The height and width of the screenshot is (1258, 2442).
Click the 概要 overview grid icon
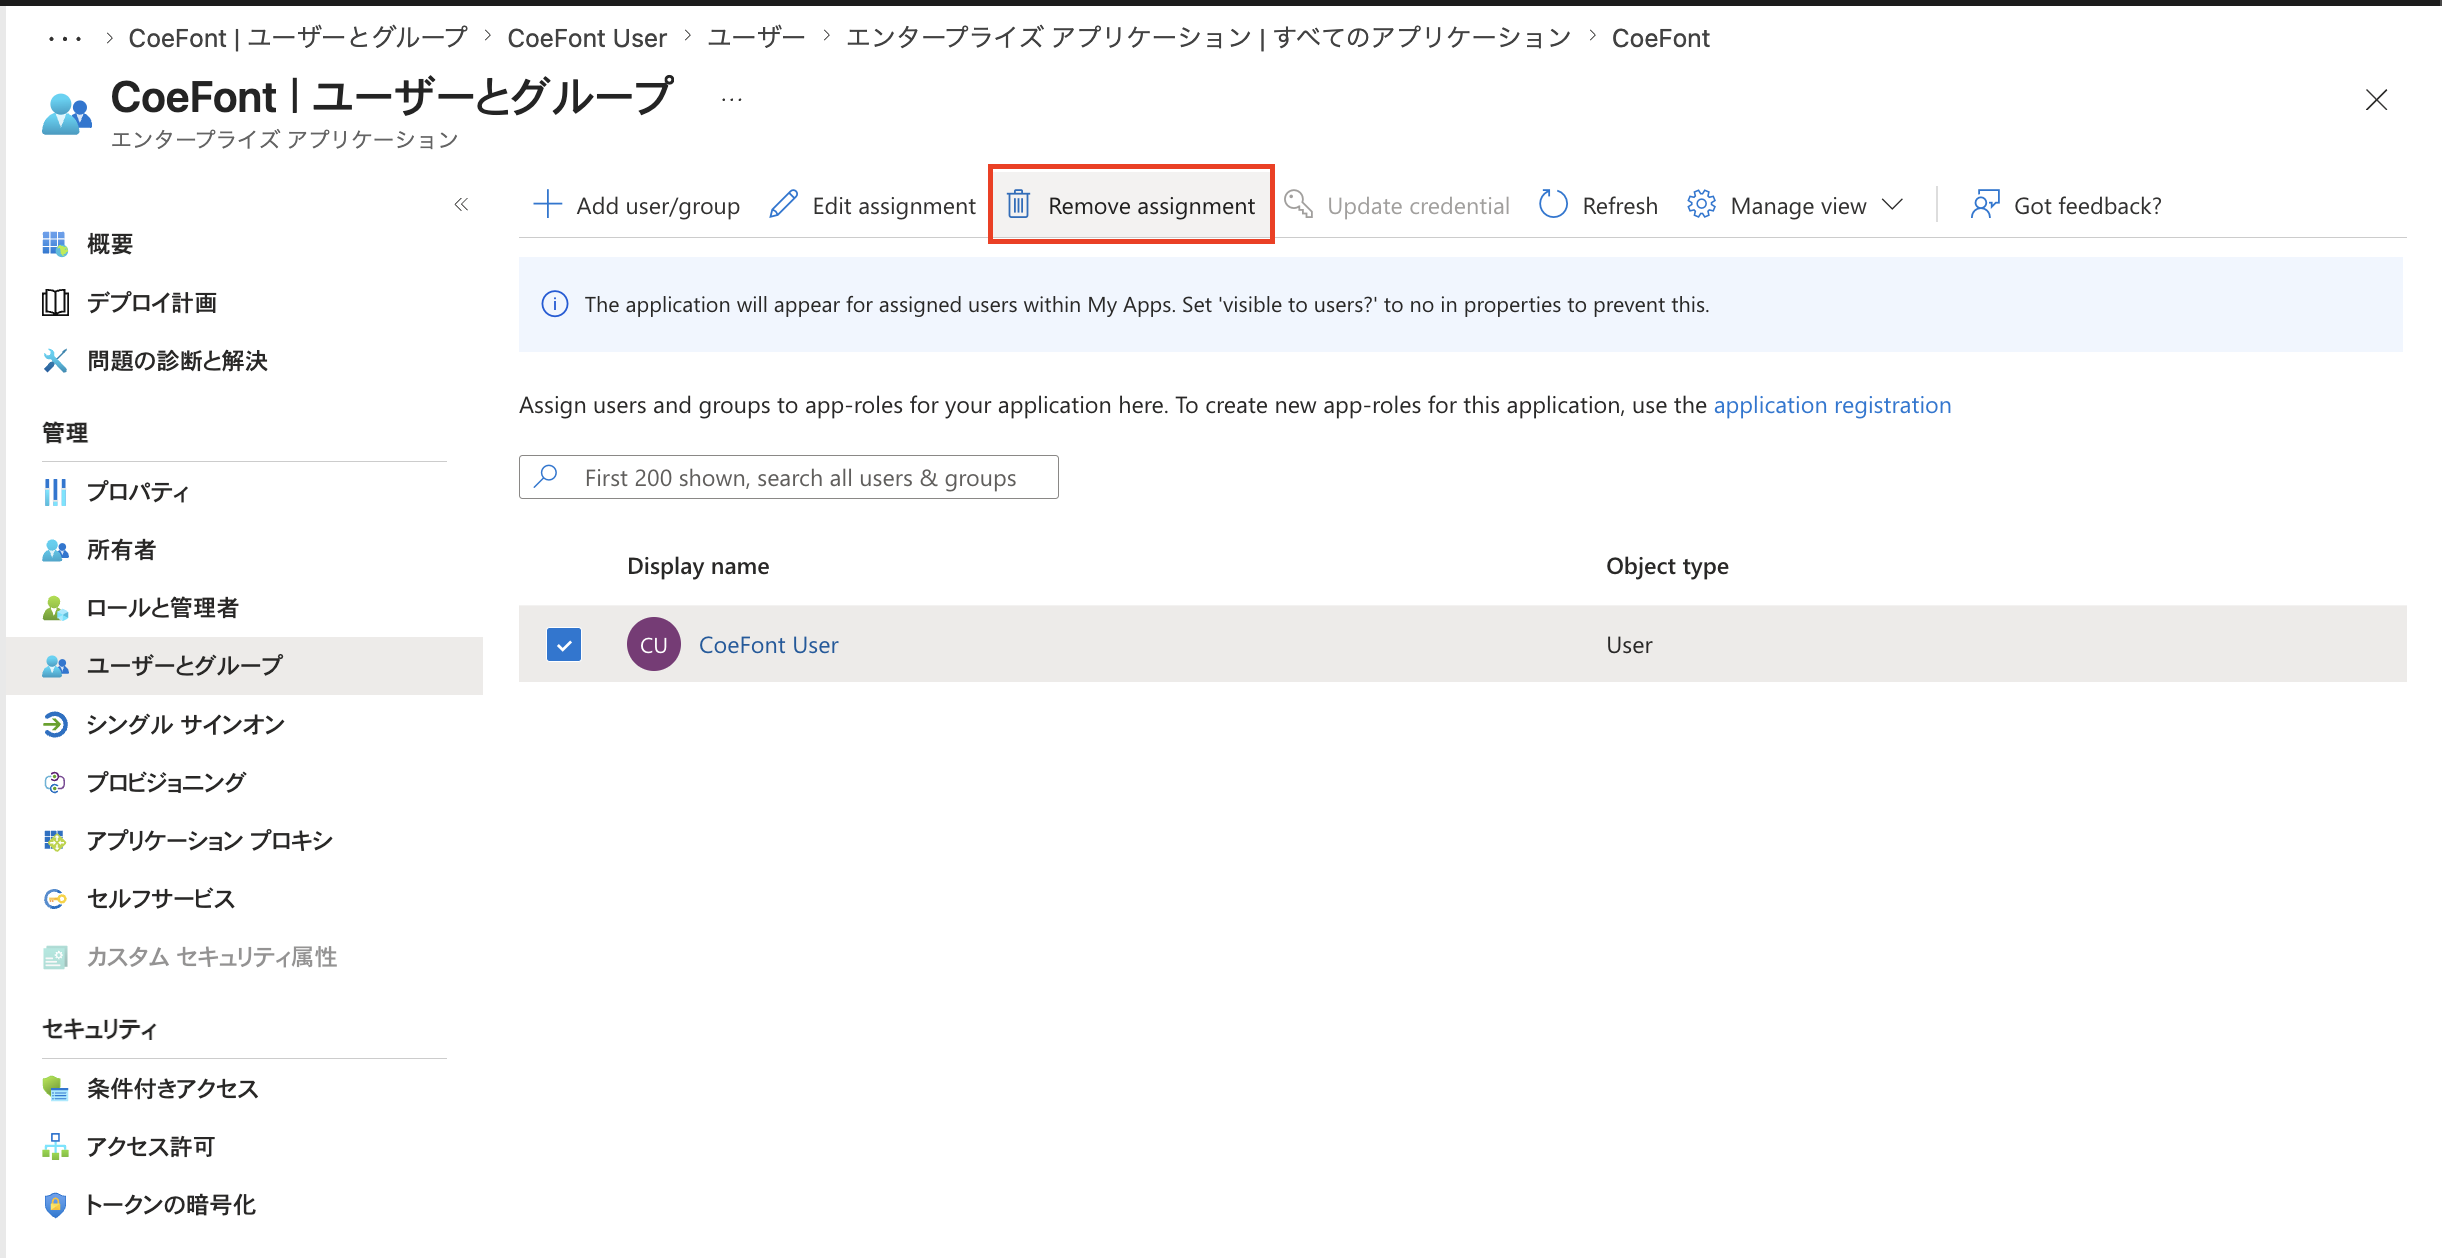pos(55,244)
